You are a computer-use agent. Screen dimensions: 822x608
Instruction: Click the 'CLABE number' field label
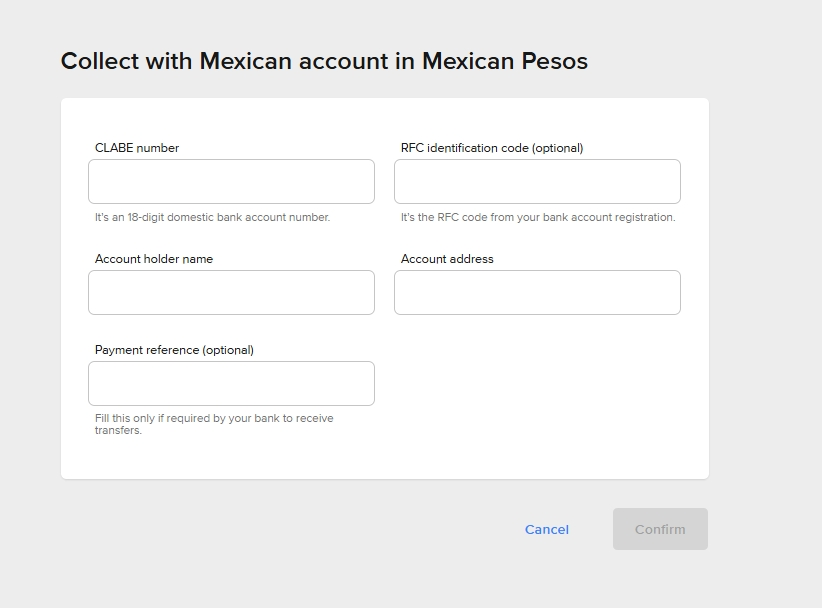137,148
